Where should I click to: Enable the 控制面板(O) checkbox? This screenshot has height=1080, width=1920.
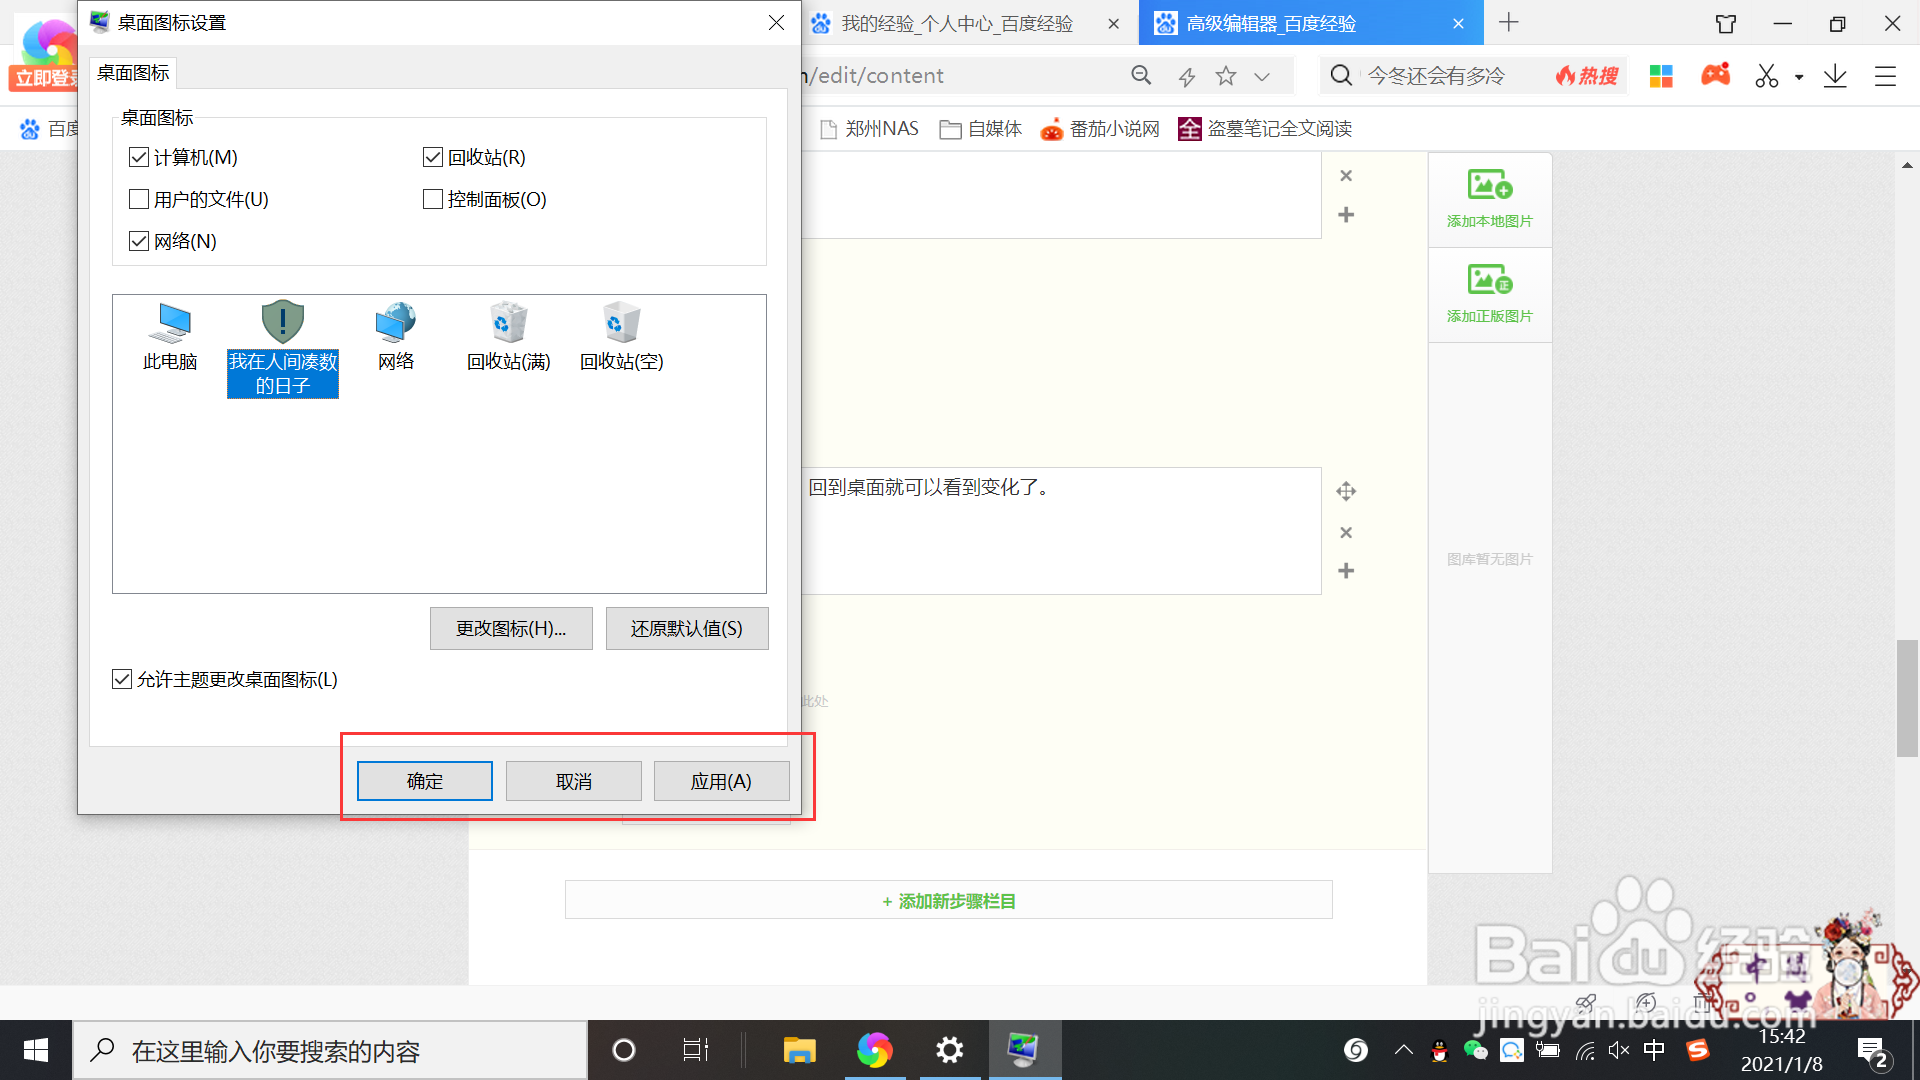tap(433, 199)
